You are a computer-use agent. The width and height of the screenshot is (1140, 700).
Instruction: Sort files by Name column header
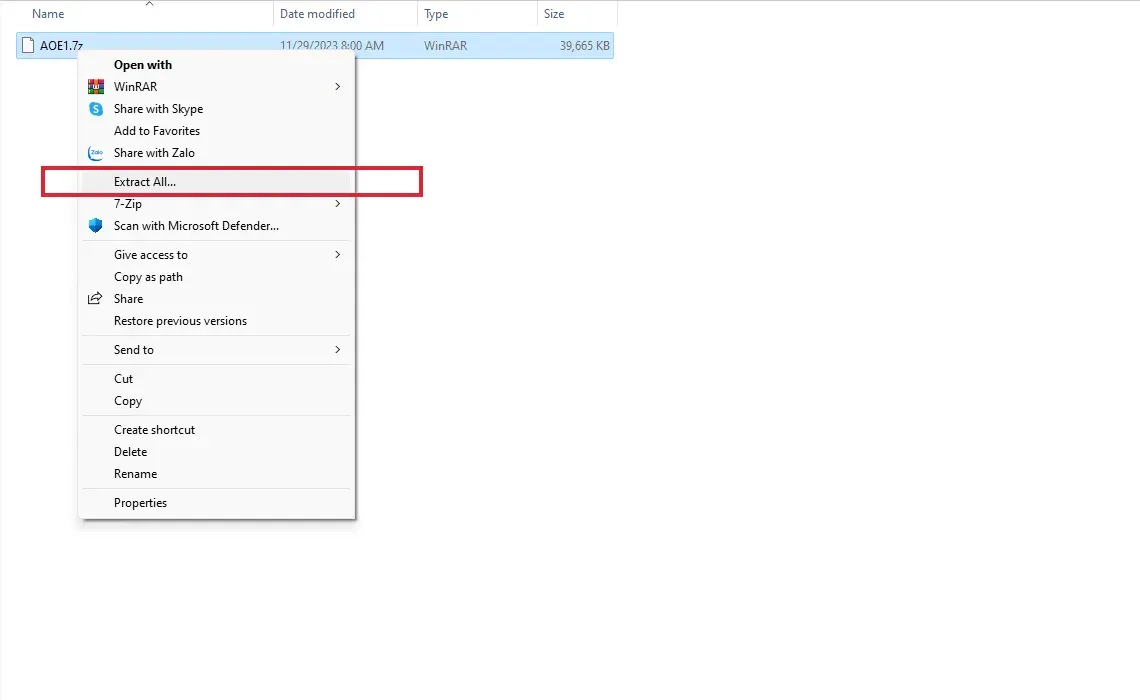pos(48,14)
